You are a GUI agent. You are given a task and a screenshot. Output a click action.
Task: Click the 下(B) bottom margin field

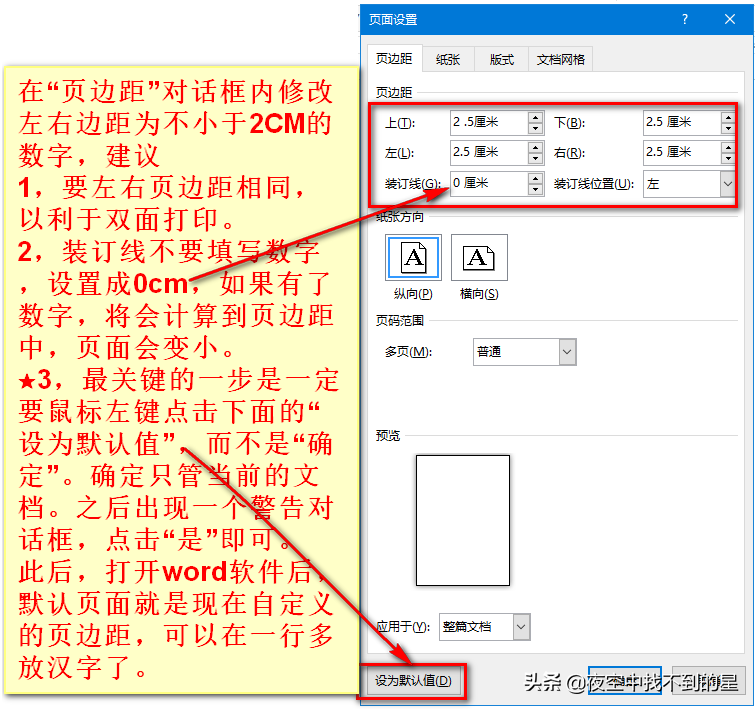coord(682,122)
